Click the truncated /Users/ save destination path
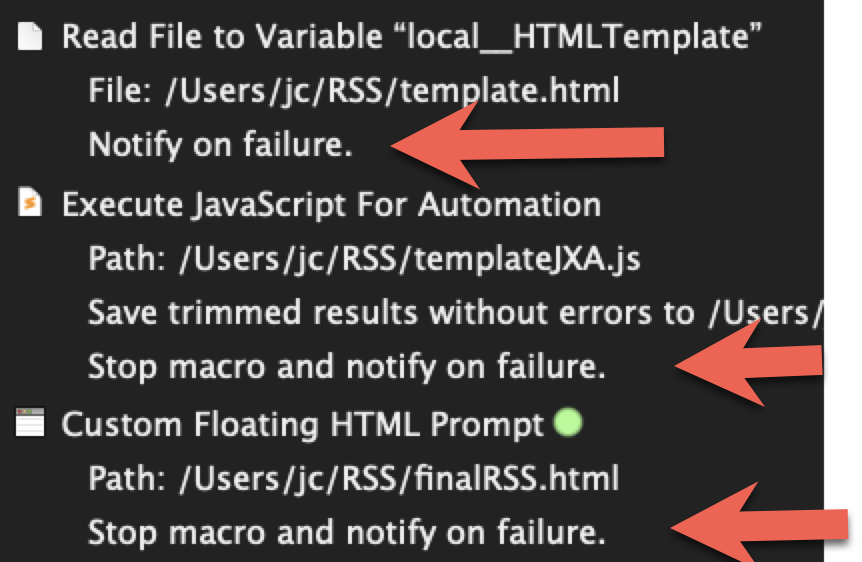Image resolution: width=862 pixels, height=562 pixels. pyautogui.click(x=768, y=313)
